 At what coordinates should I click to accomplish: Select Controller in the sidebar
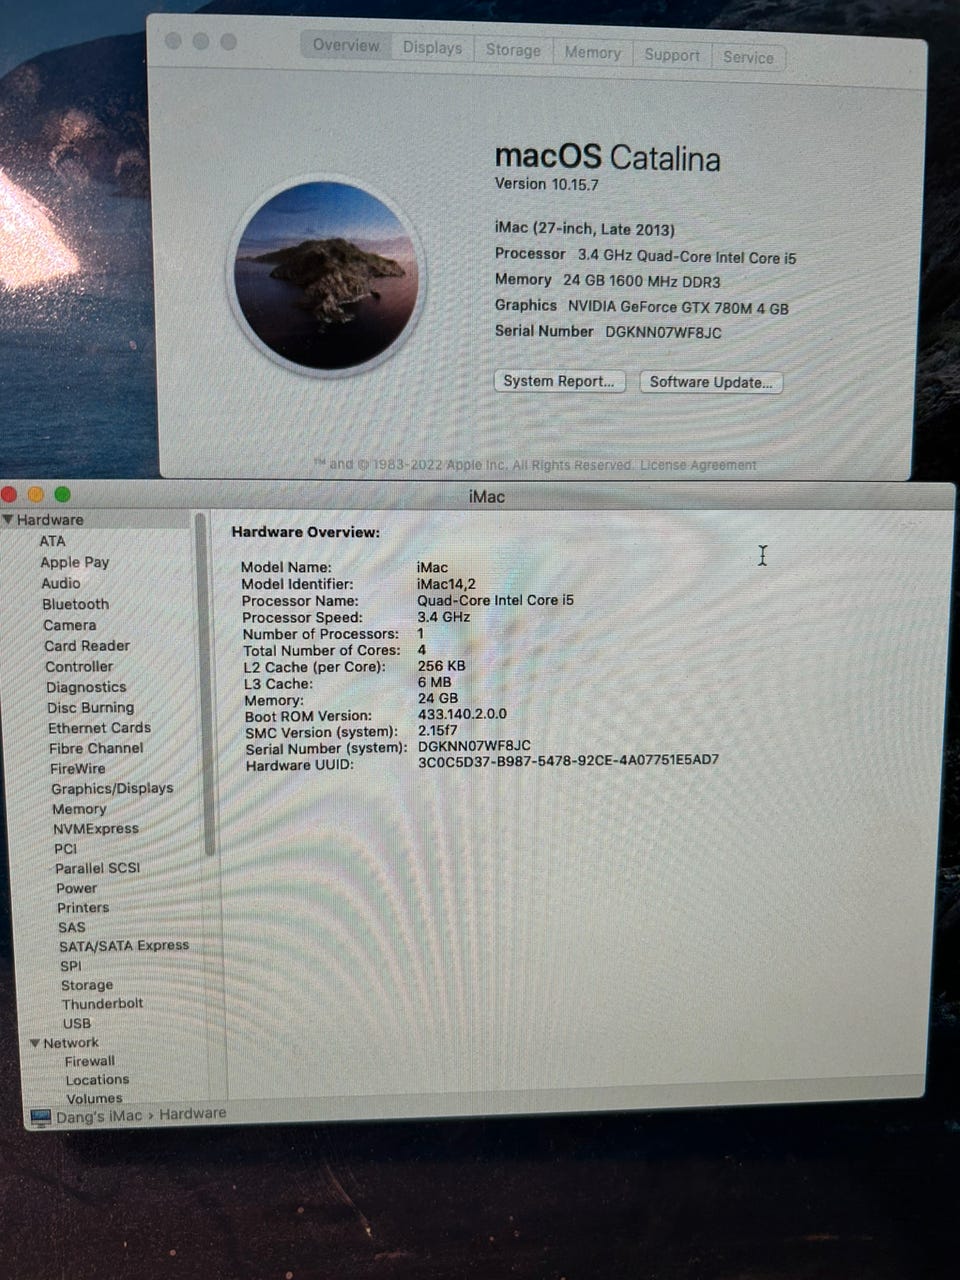click(x=79, y=666)
